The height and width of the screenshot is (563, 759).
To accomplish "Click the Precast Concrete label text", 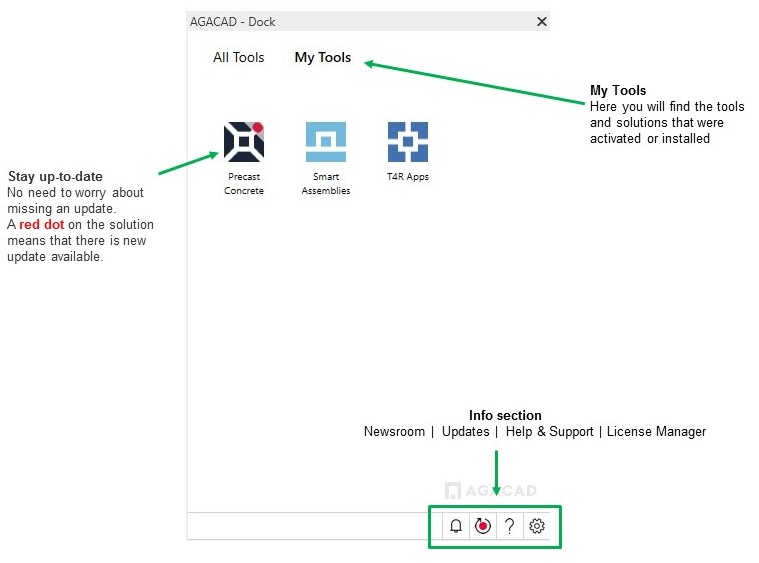I will 244,183.
